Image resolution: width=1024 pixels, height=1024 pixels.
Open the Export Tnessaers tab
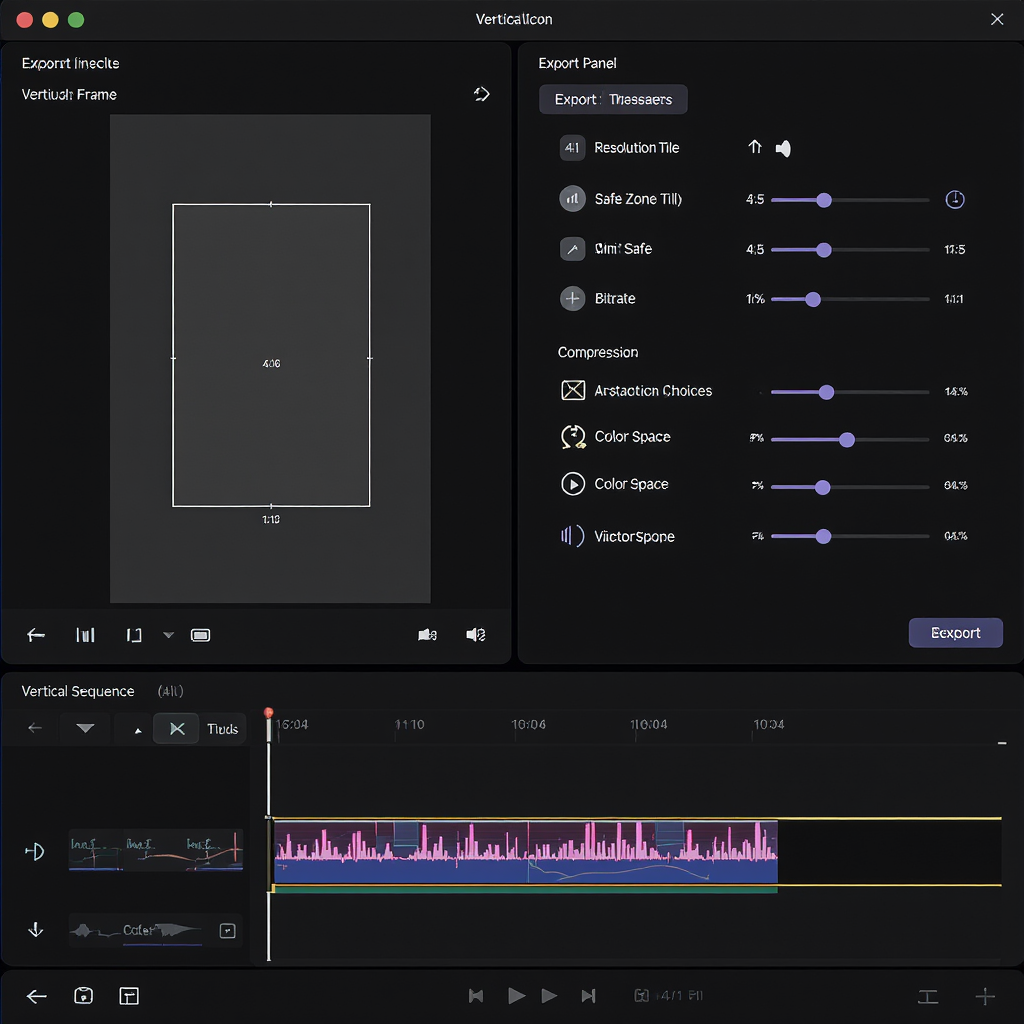tap(613, 99)
